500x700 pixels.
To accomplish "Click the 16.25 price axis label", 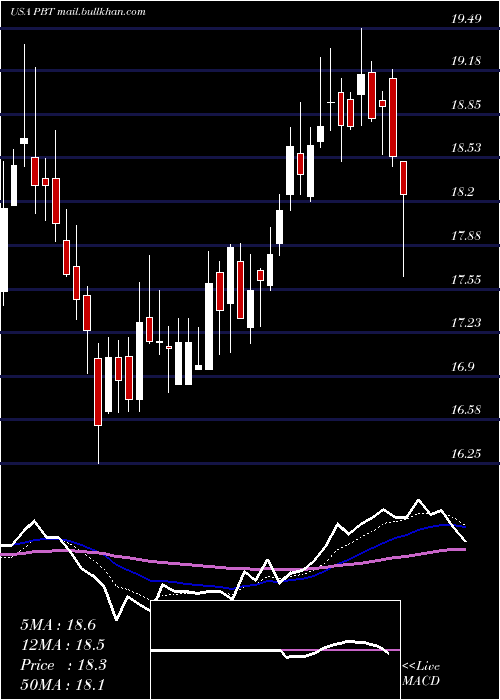I will (466, 454).
